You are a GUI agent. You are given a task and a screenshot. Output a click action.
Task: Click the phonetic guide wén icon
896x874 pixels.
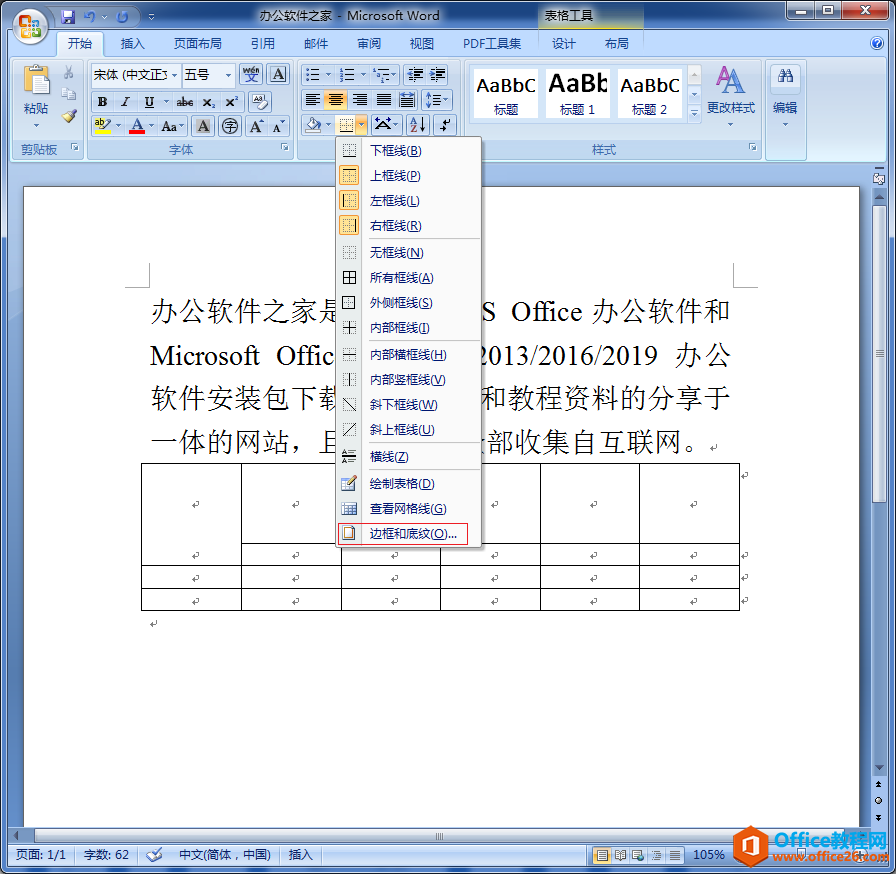(x=251, y=74)
